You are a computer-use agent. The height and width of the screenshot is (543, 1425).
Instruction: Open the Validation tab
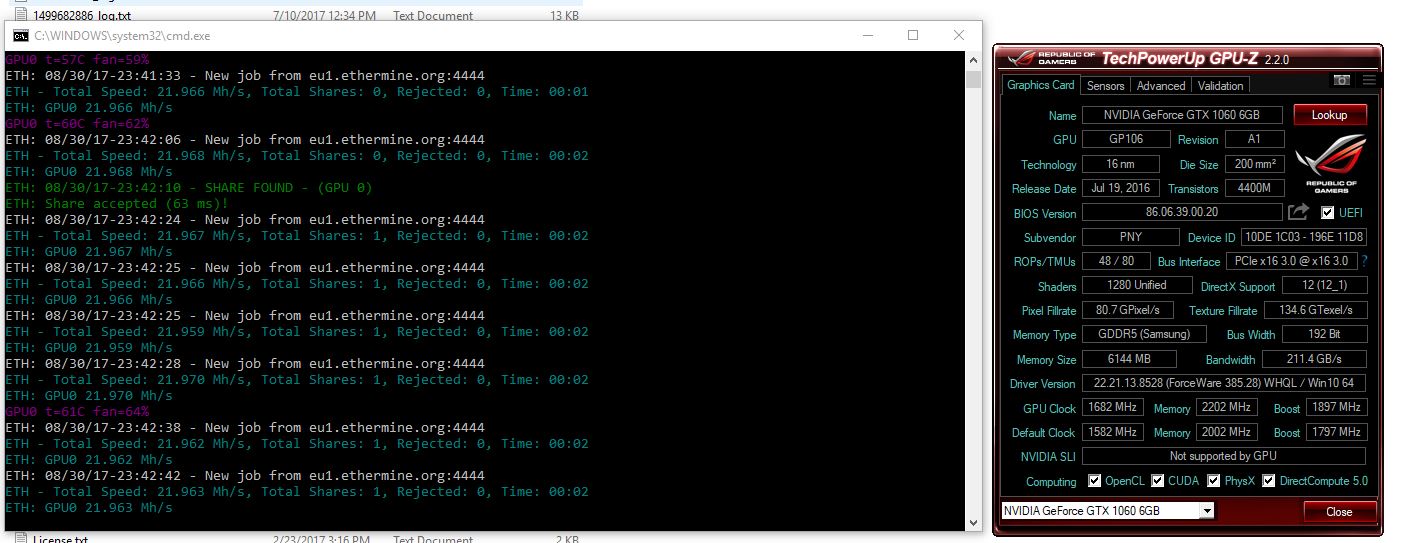click(x=1221, y=86)
